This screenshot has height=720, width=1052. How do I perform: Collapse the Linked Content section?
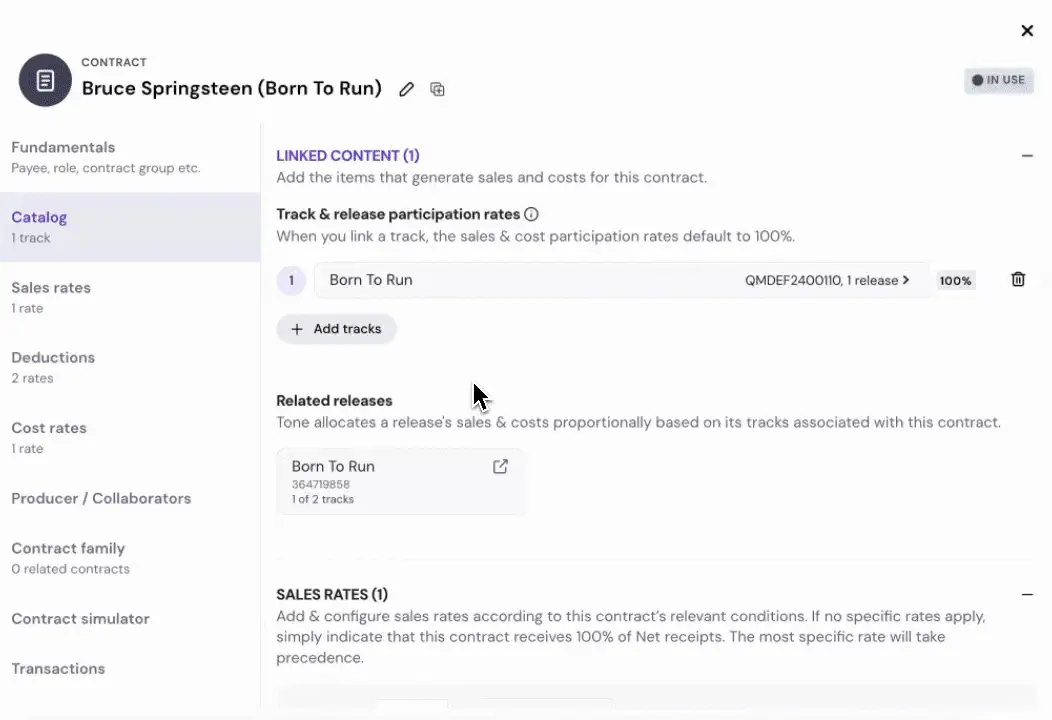1027,156
